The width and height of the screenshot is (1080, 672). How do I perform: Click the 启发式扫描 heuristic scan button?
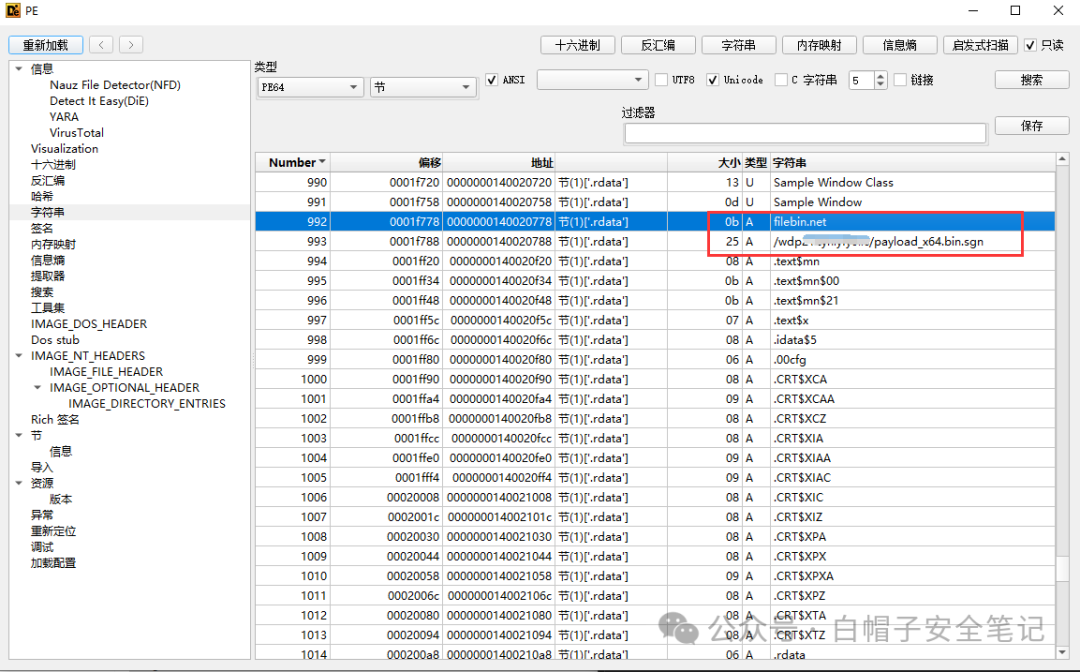[980, 45]
